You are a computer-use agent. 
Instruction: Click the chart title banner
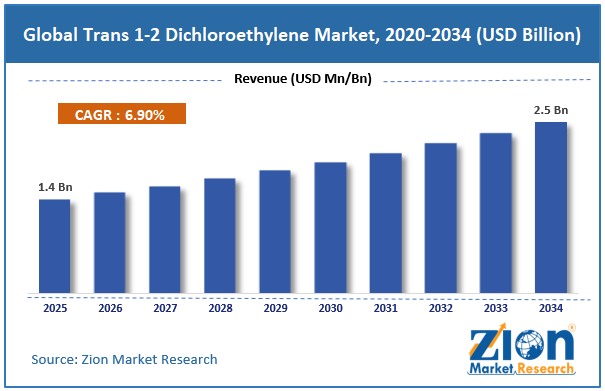[x=302, y=34]
